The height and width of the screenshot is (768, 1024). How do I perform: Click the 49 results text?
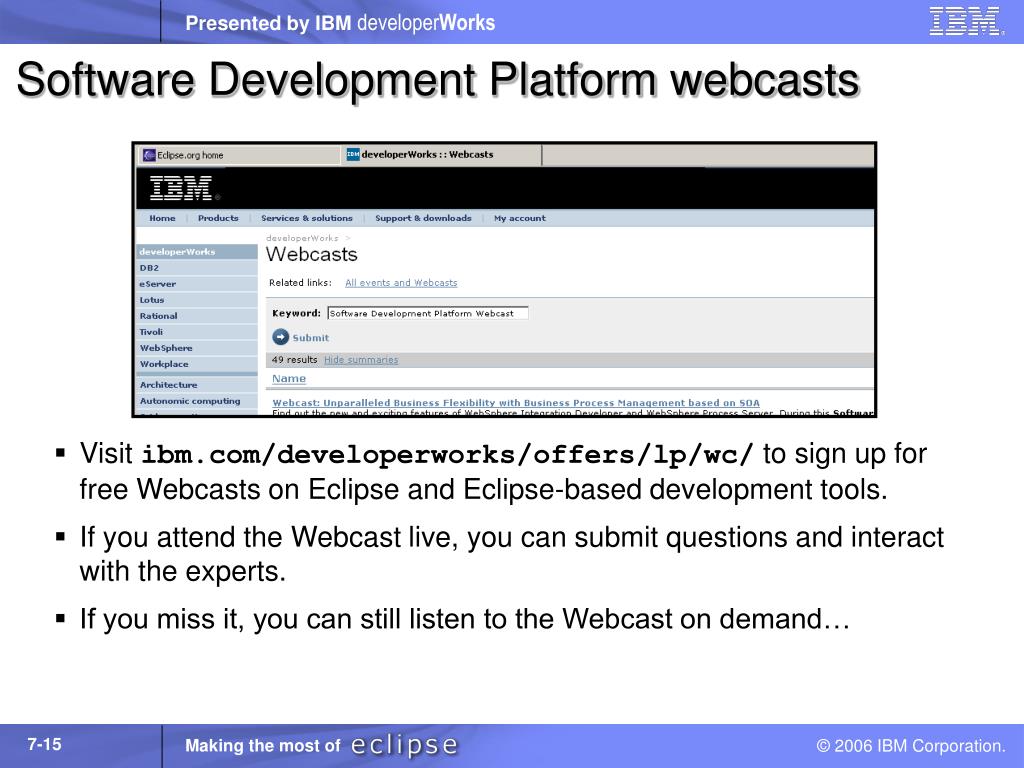point(295,360)
